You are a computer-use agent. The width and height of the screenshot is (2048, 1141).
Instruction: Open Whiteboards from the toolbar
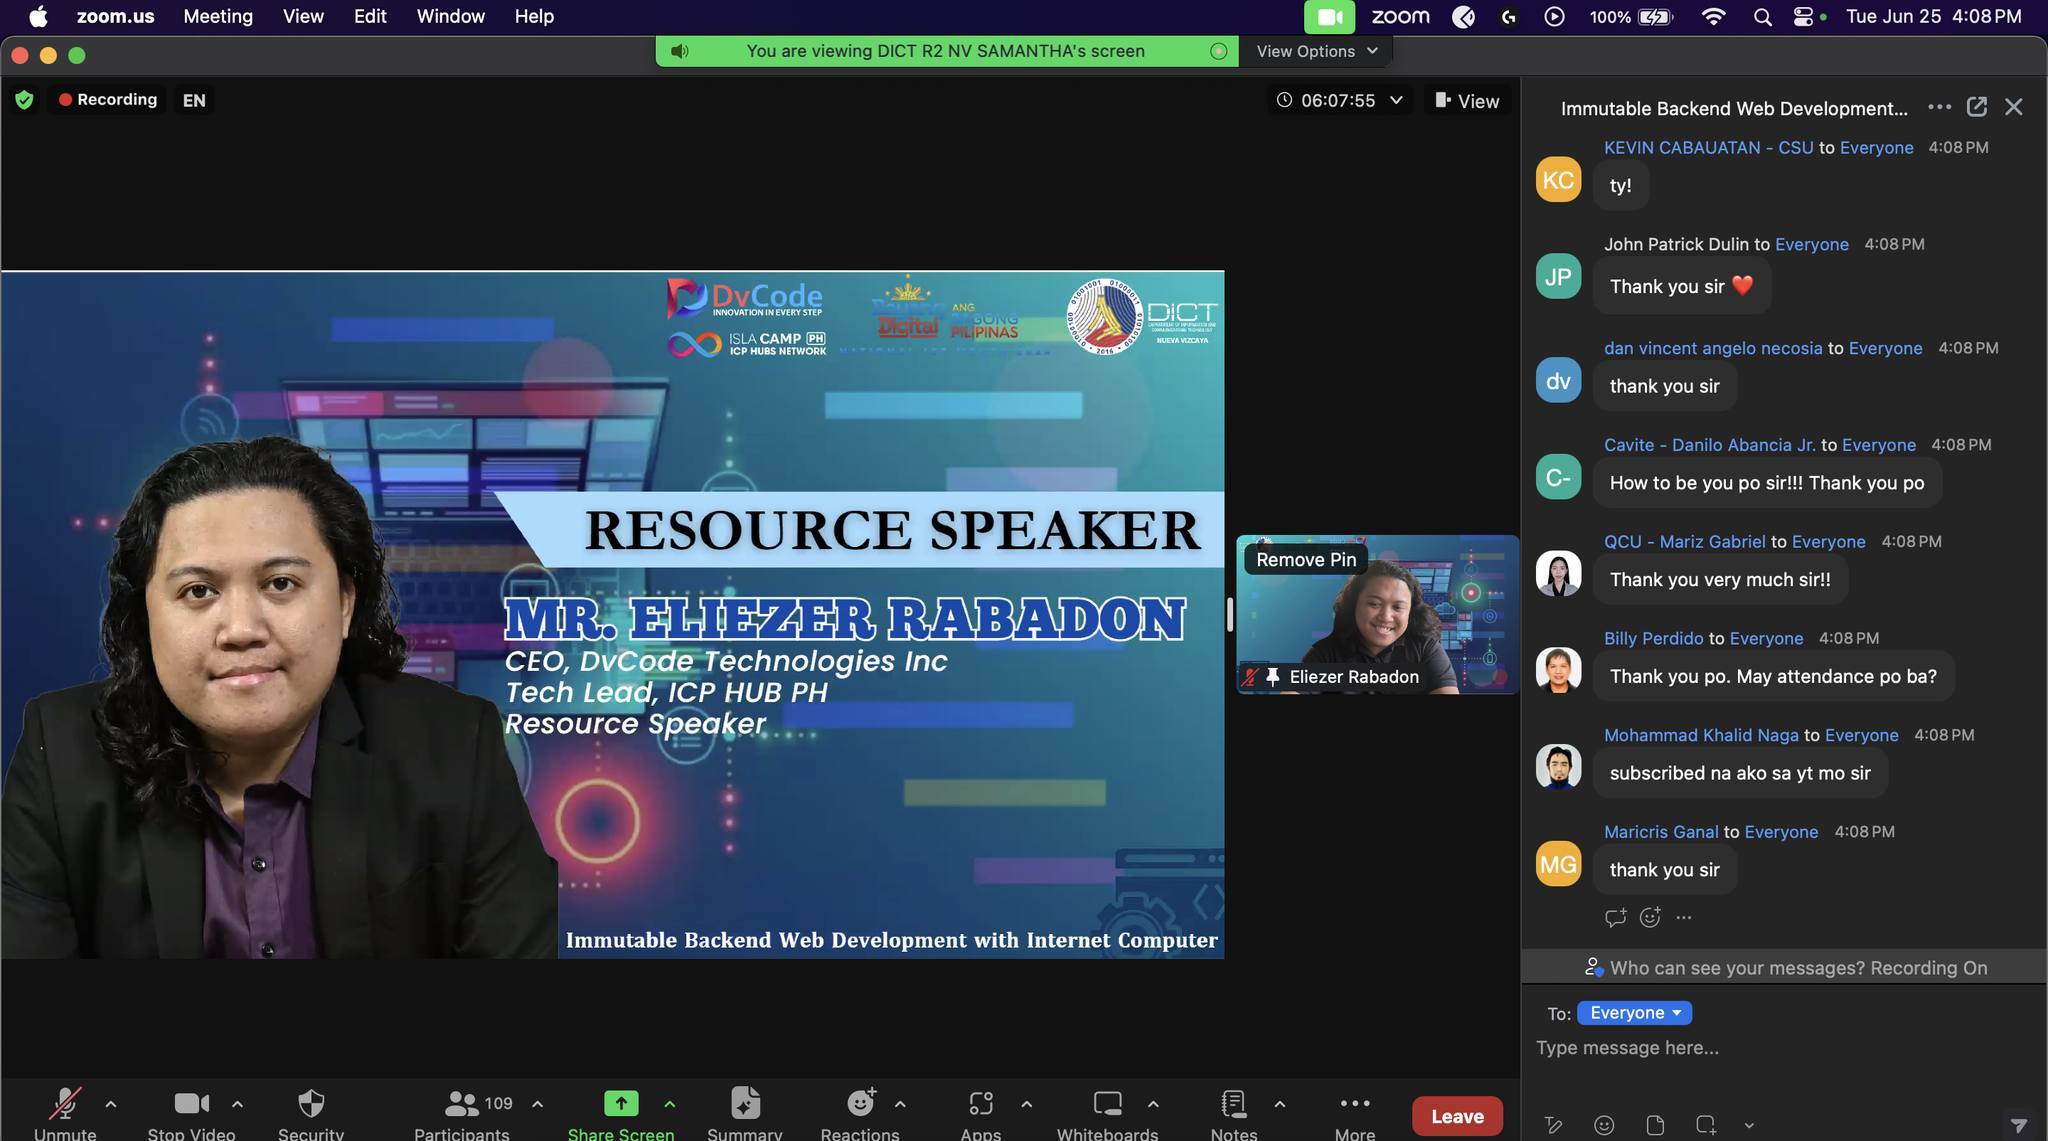tap(1108, 1114)
